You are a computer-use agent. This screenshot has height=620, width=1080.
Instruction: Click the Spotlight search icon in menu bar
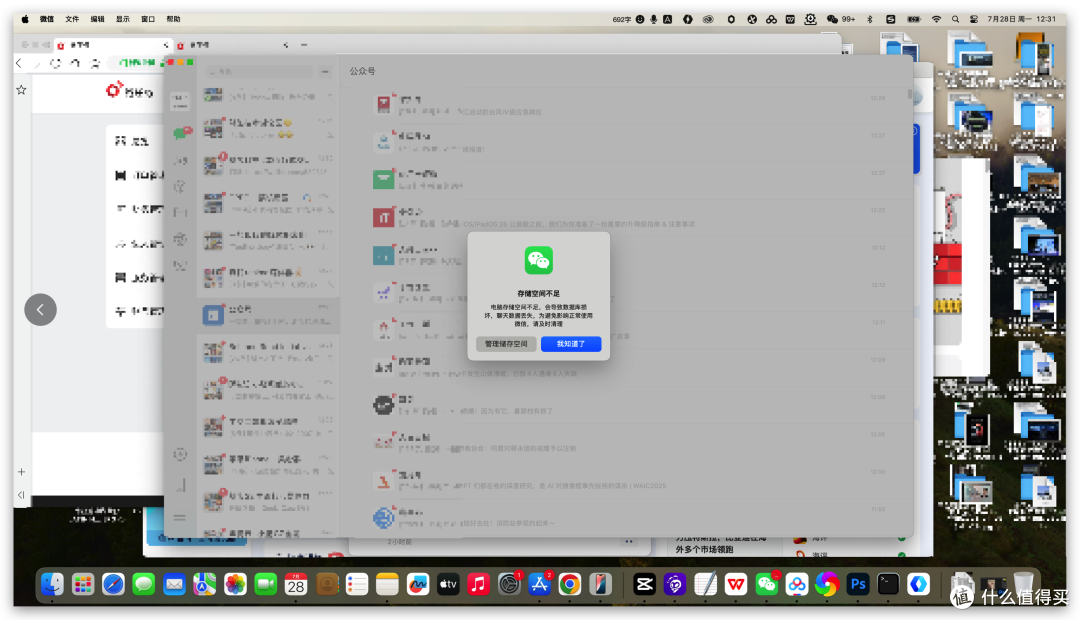(955, 19)
